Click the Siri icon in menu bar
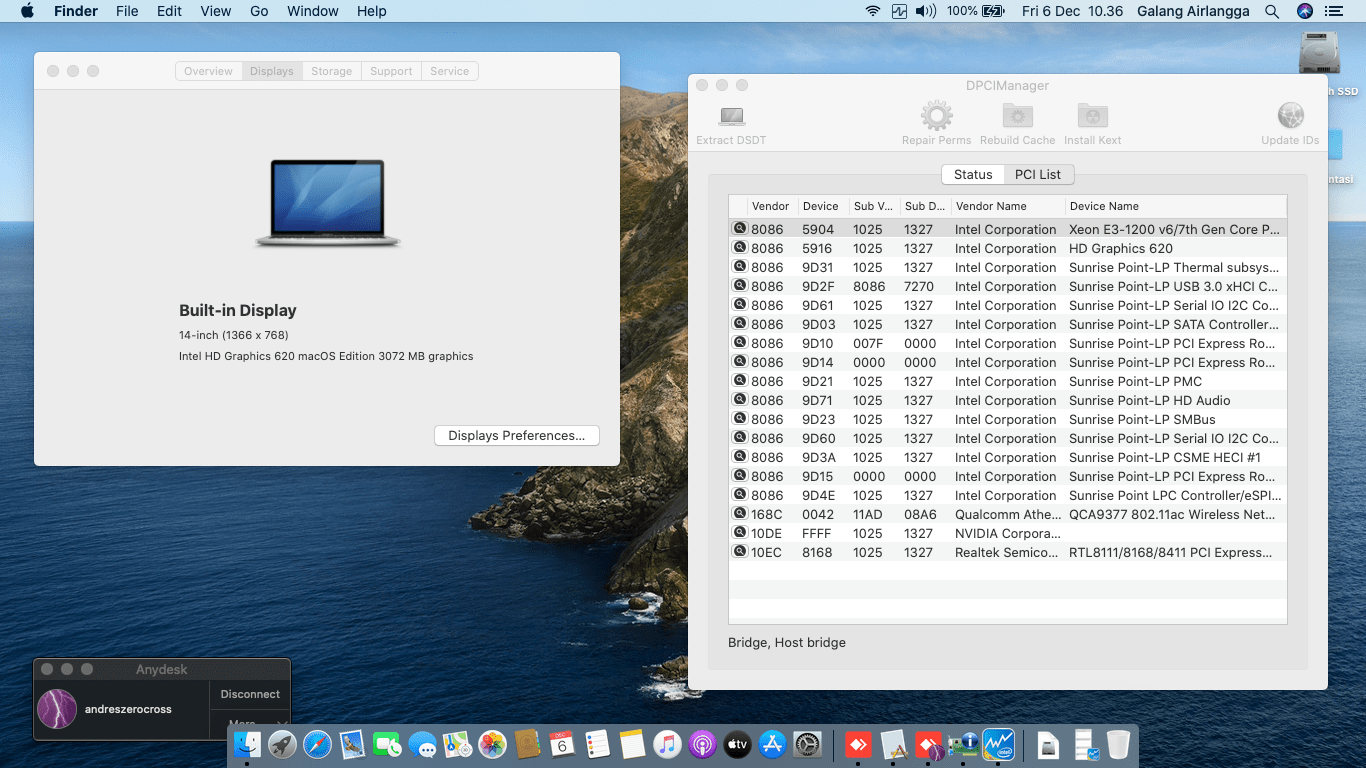 (1304, 11)
